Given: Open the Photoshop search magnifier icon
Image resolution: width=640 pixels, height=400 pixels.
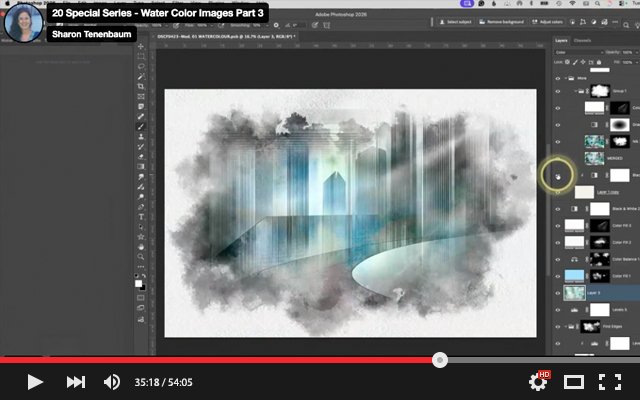Looking at the screenshot, I should click(626, 25).
